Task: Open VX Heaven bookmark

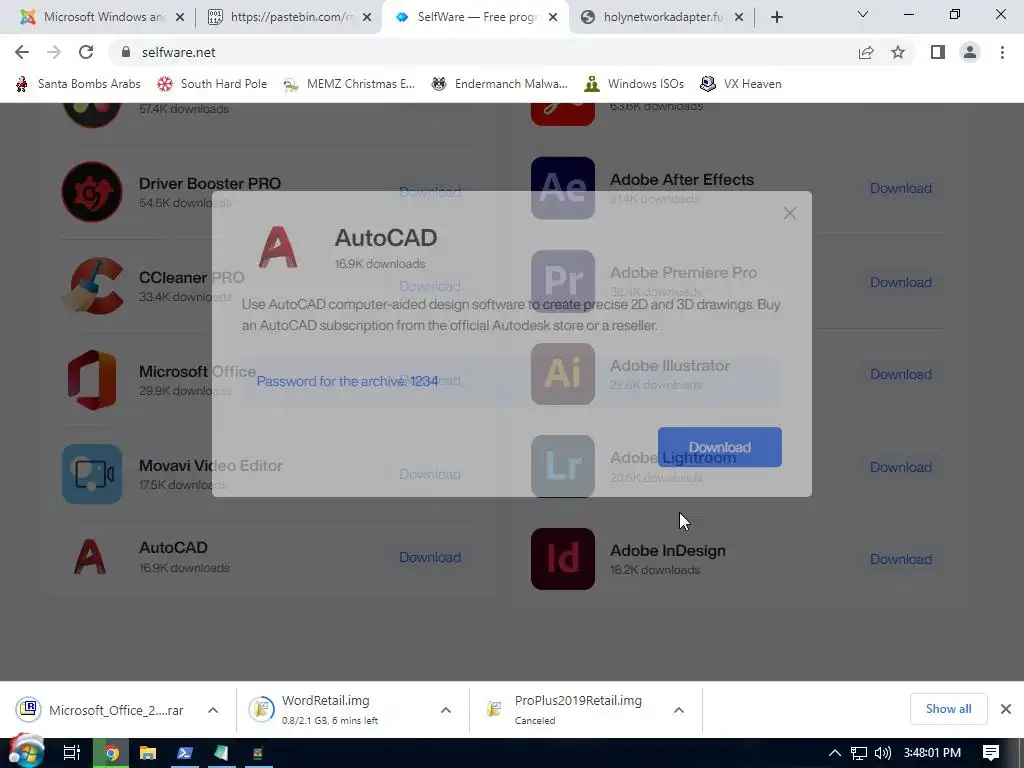Action: pos(741,84)
